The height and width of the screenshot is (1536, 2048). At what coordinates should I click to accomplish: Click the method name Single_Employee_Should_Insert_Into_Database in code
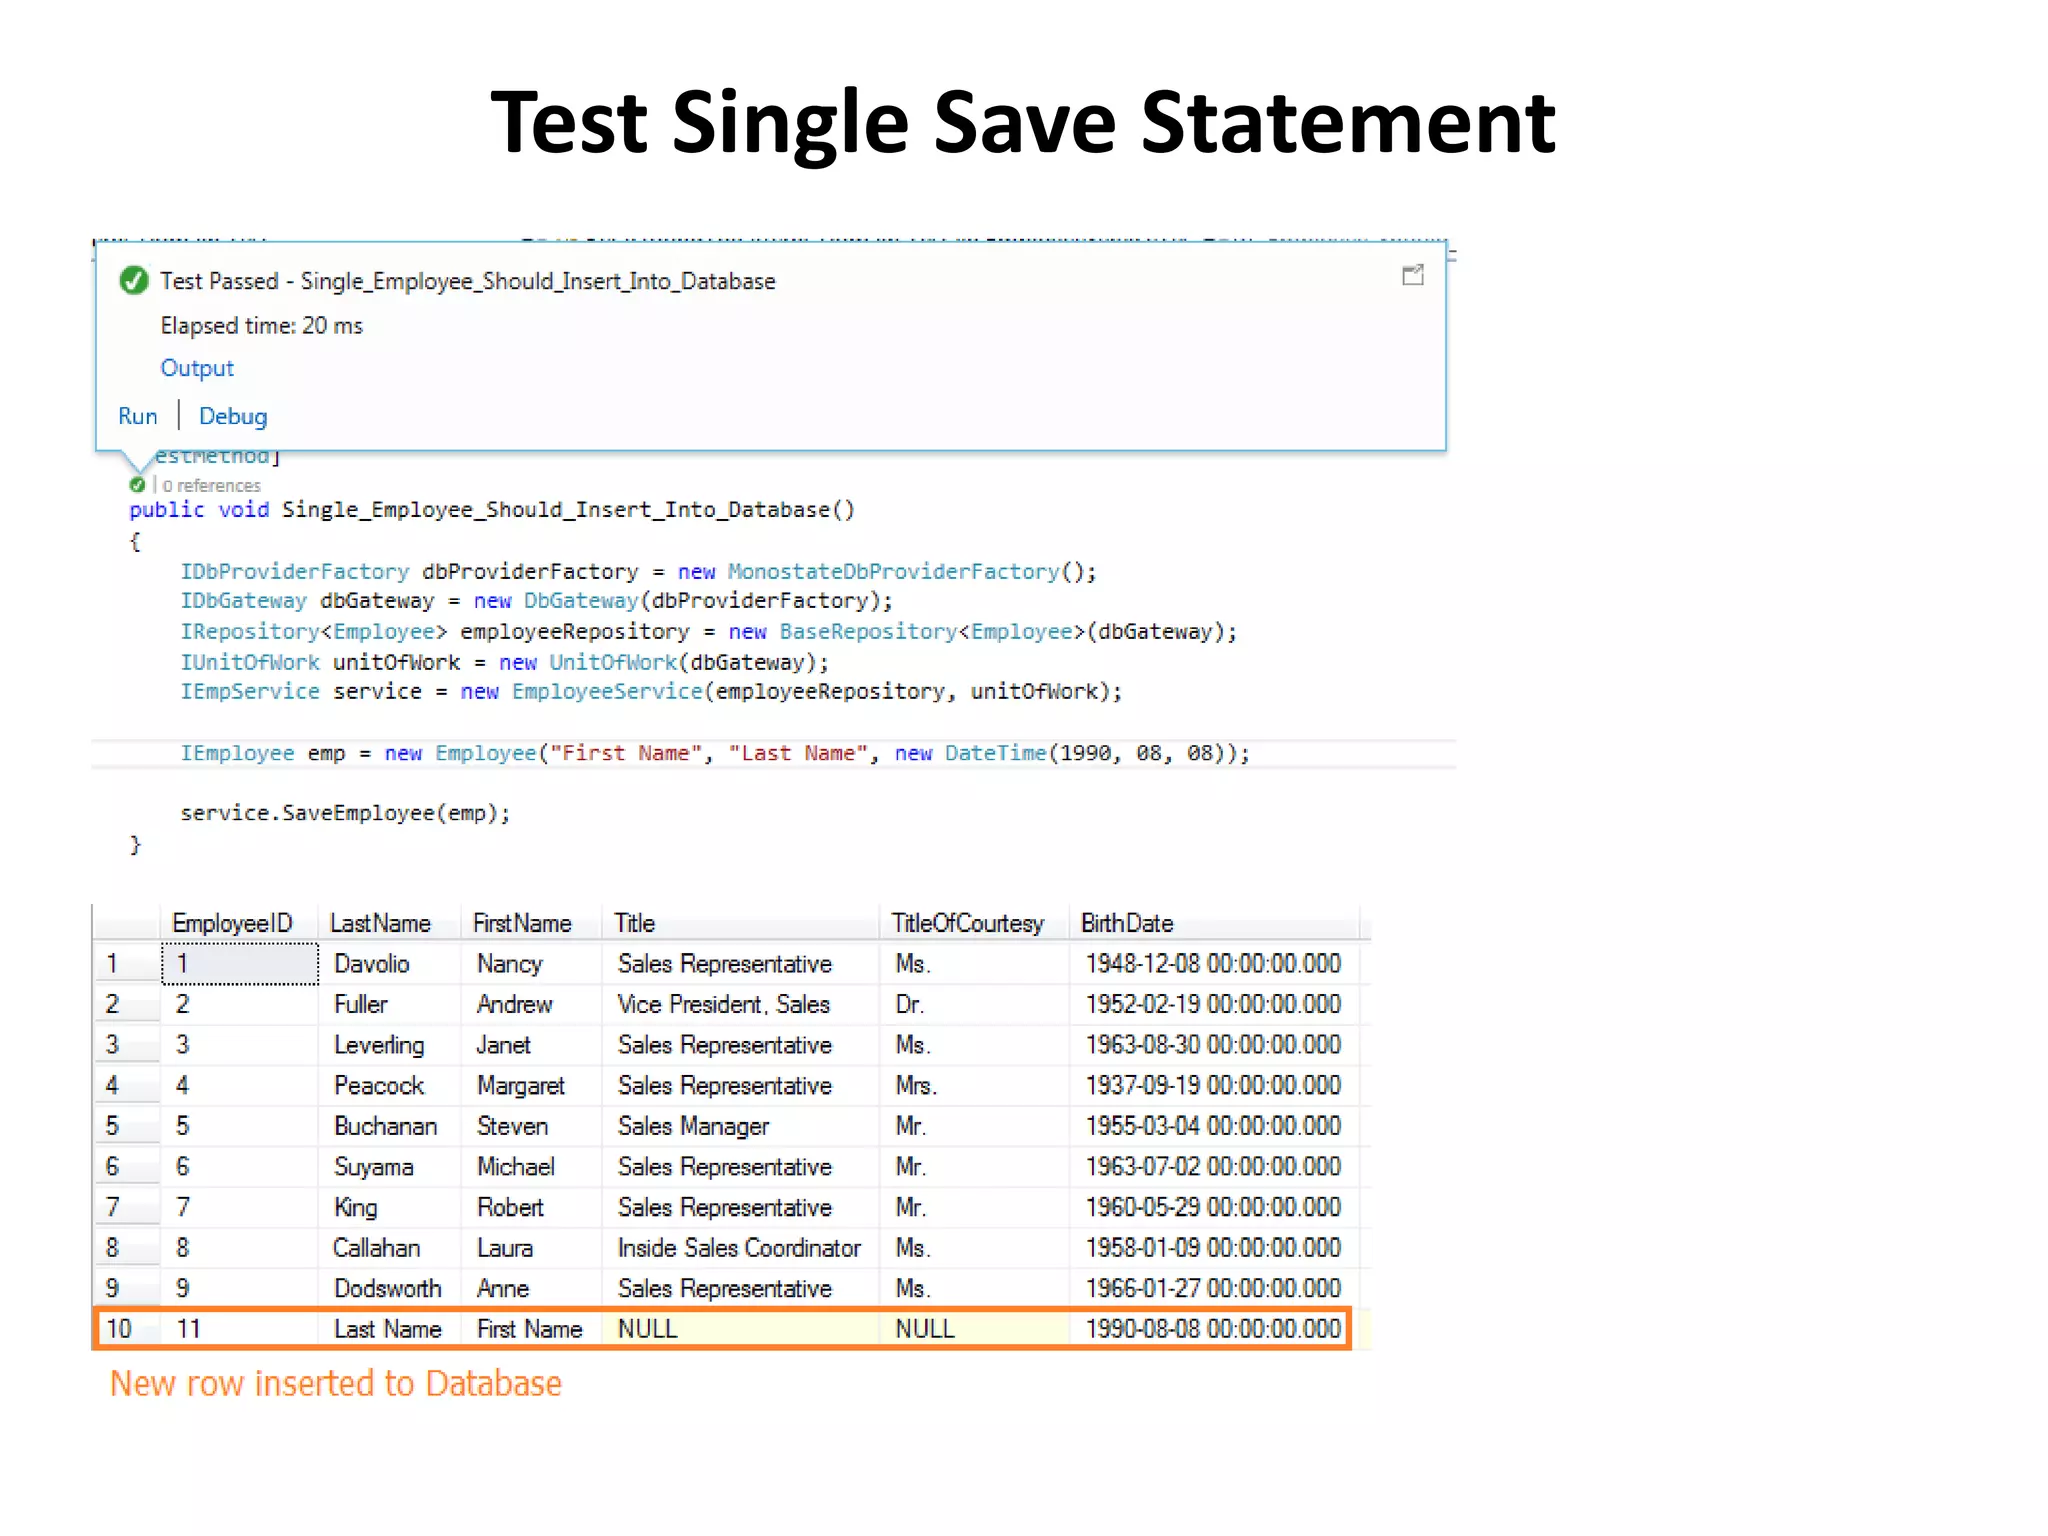click(556, 510)
